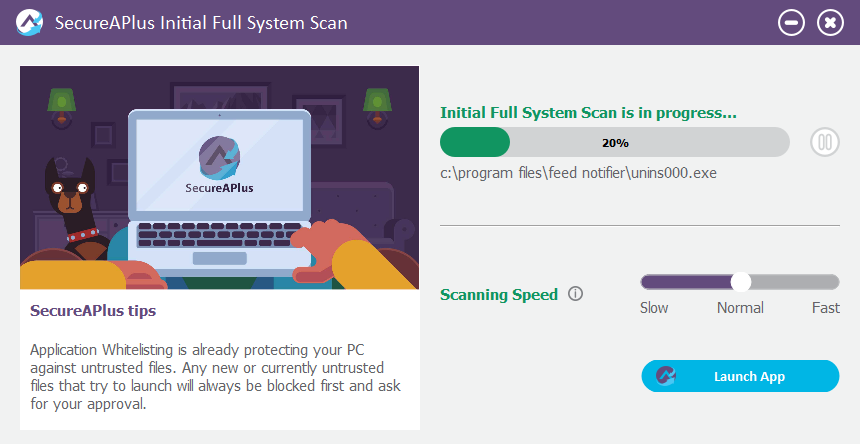
Task: Click the Scanning Speed label
Action: 499,295
